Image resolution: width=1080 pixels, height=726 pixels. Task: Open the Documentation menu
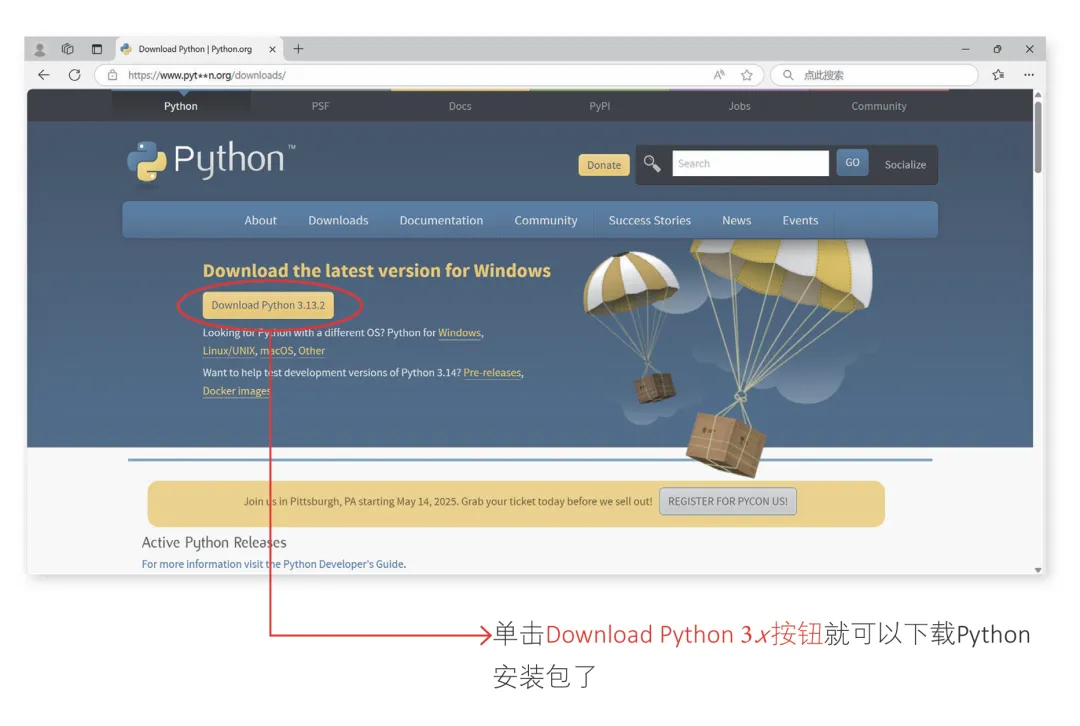442,220
